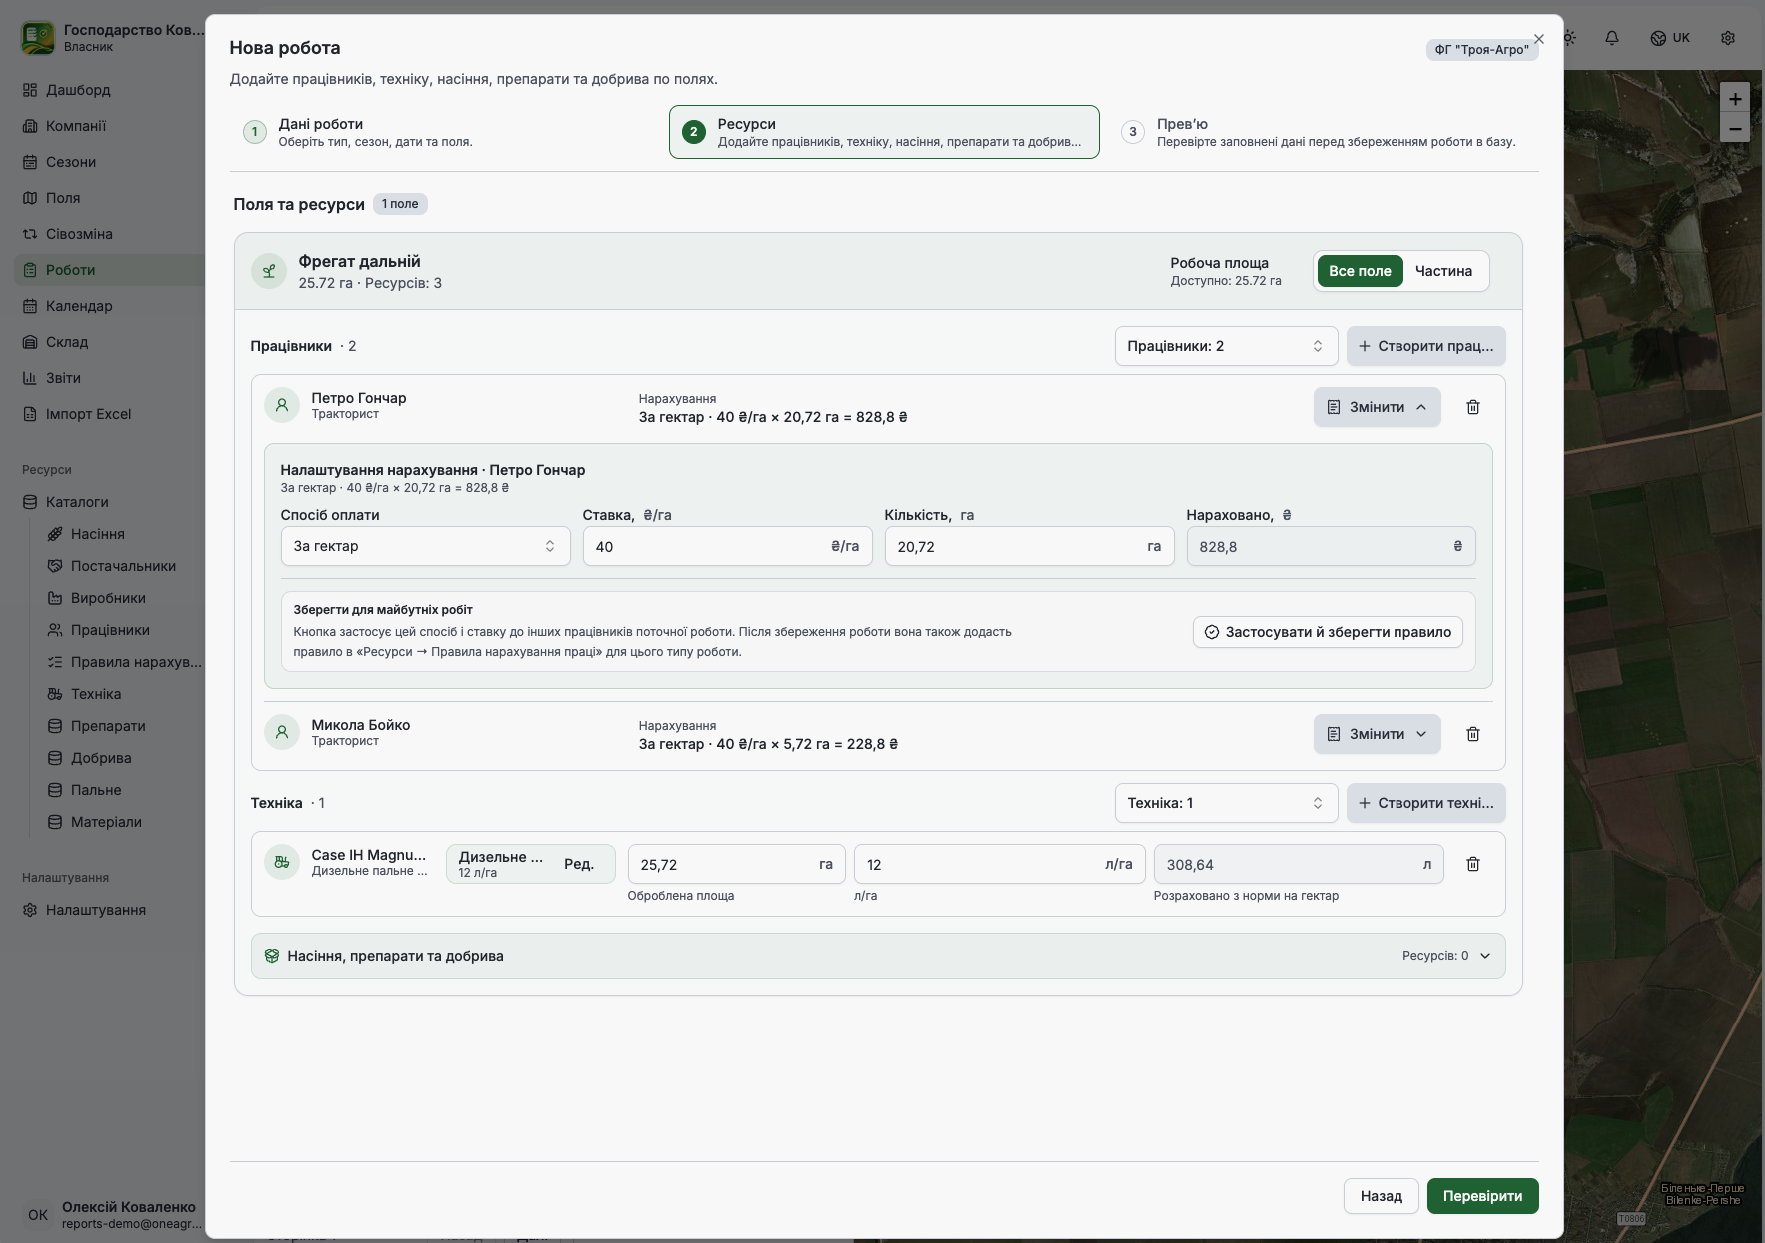Click the 12 л/га norm field
Viewport: 1765px width, 1243px height.
(x=999, y=864)
